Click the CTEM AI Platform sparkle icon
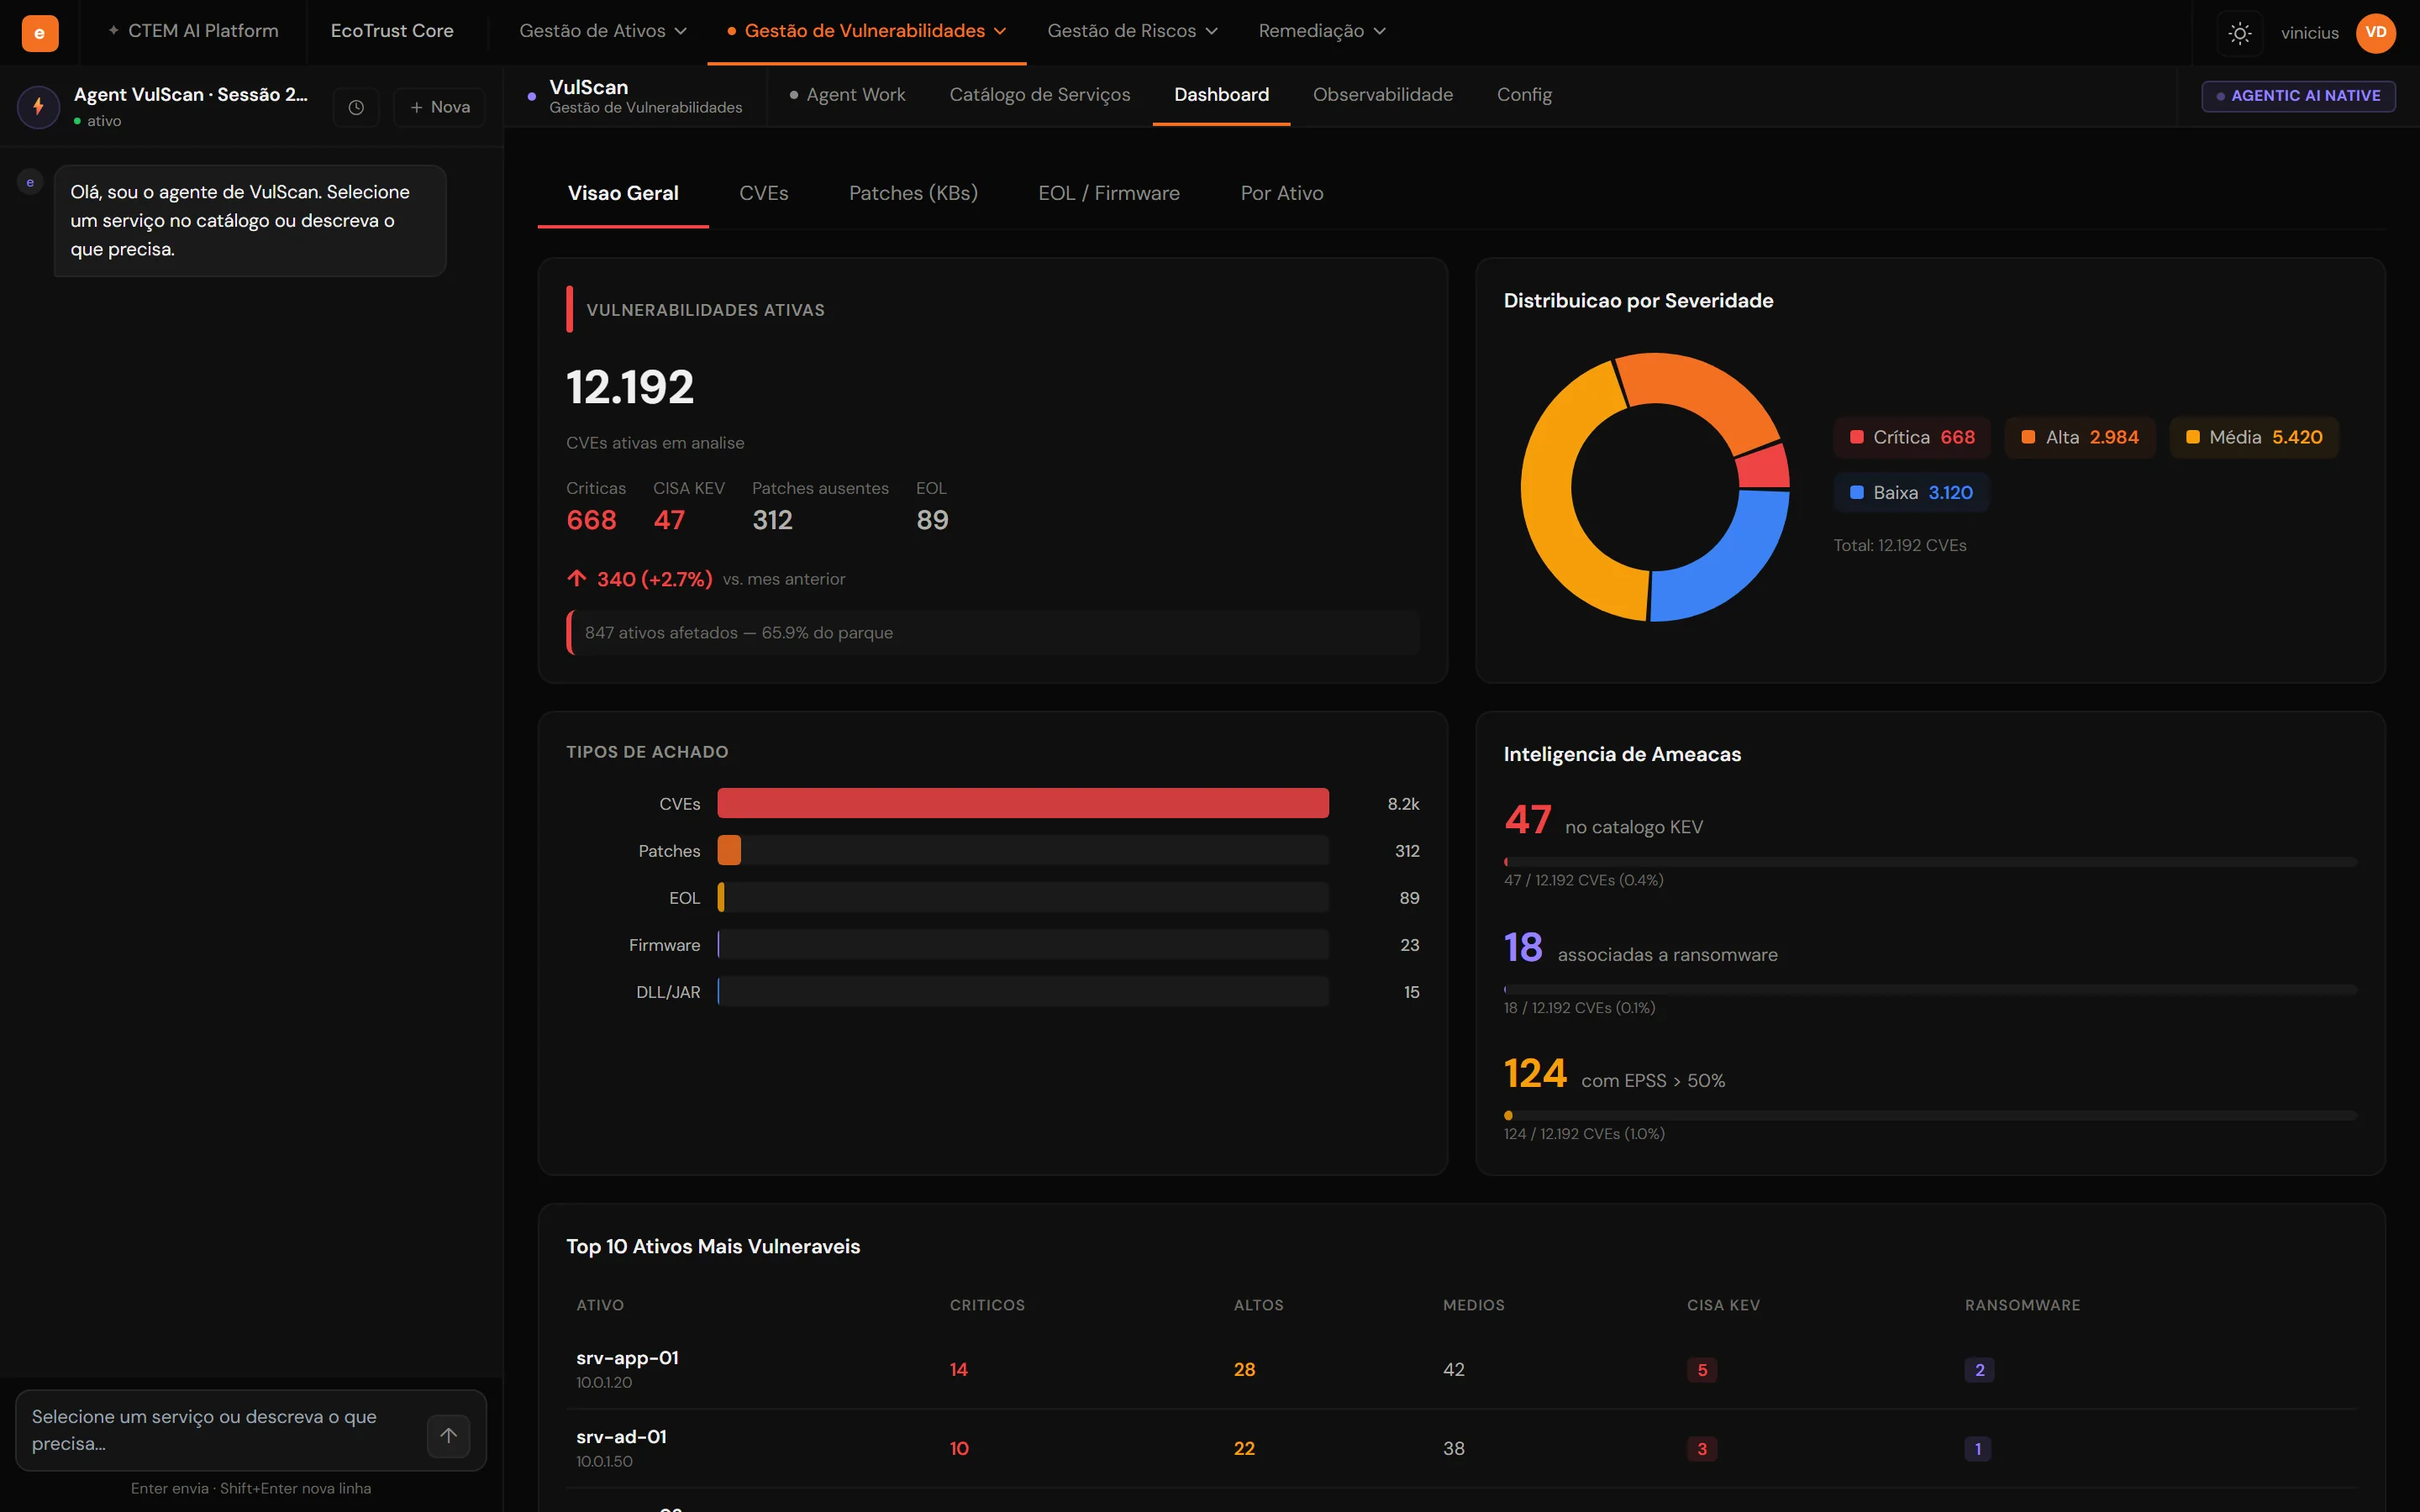The width and height of the screenshot is (2420, 1512). tap(113, 31)
